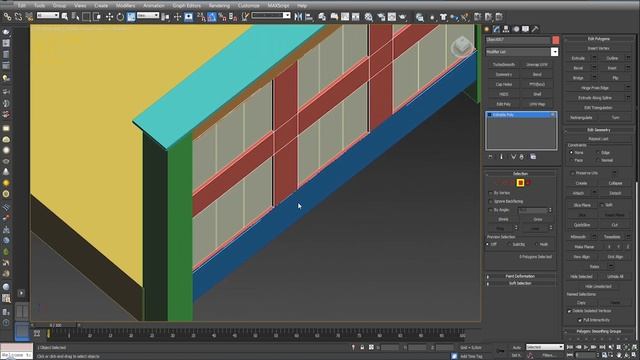Screen dimensions: 640x360
Task: Select Polygon sub-object level icon
Action: click(x=520, y=183)
